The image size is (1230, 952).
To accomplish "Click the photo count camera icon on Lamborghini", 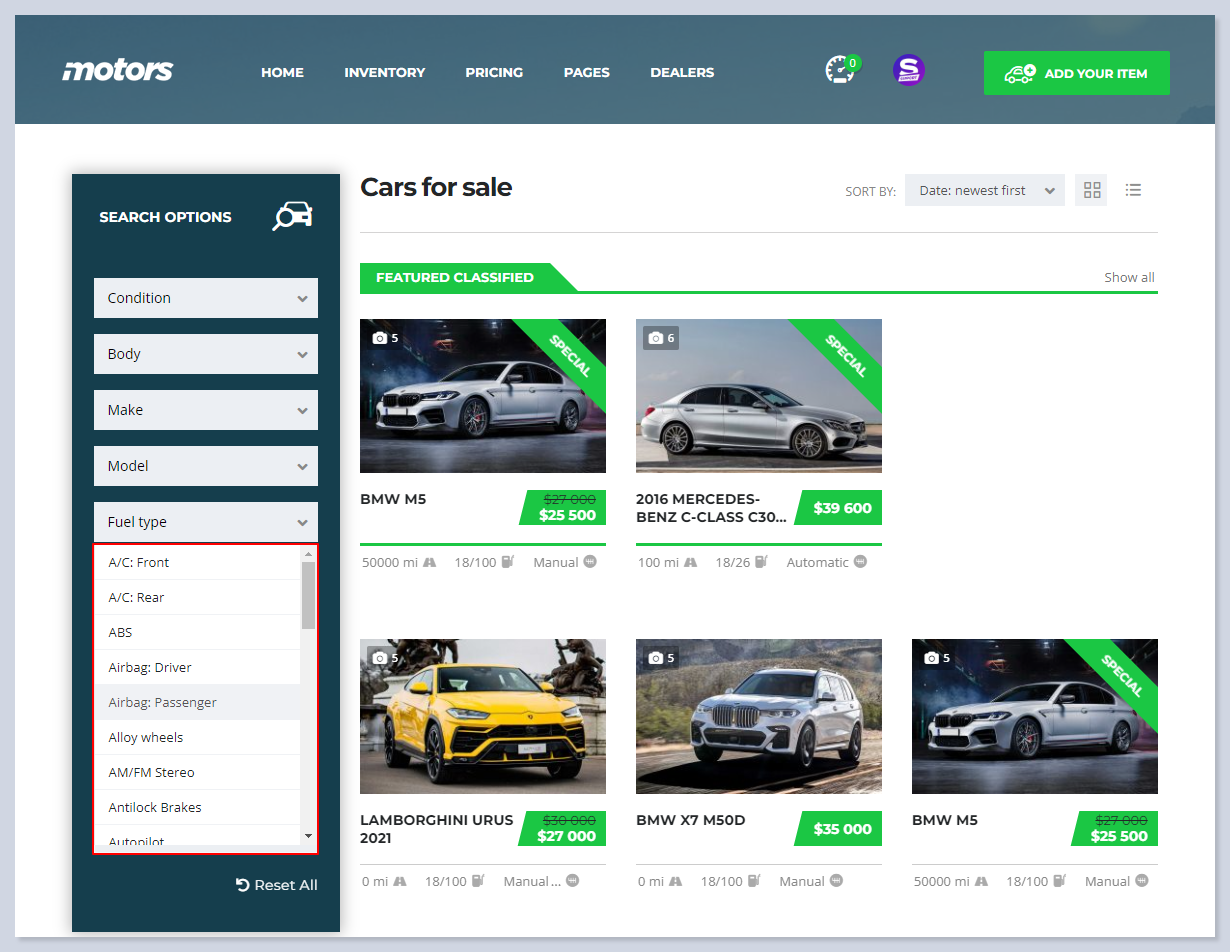I will point(379,658).
